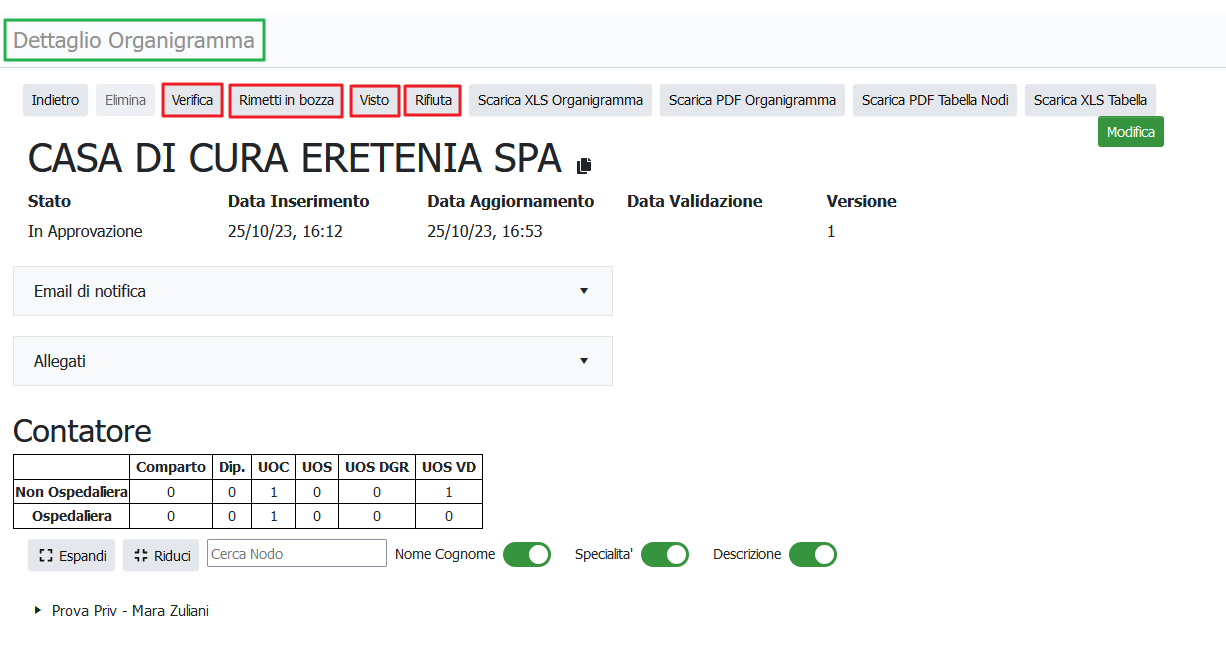Click the Contatore heading
Image resolution: width=1226 pixels, height=645 pixels.
tap(82, 431)
